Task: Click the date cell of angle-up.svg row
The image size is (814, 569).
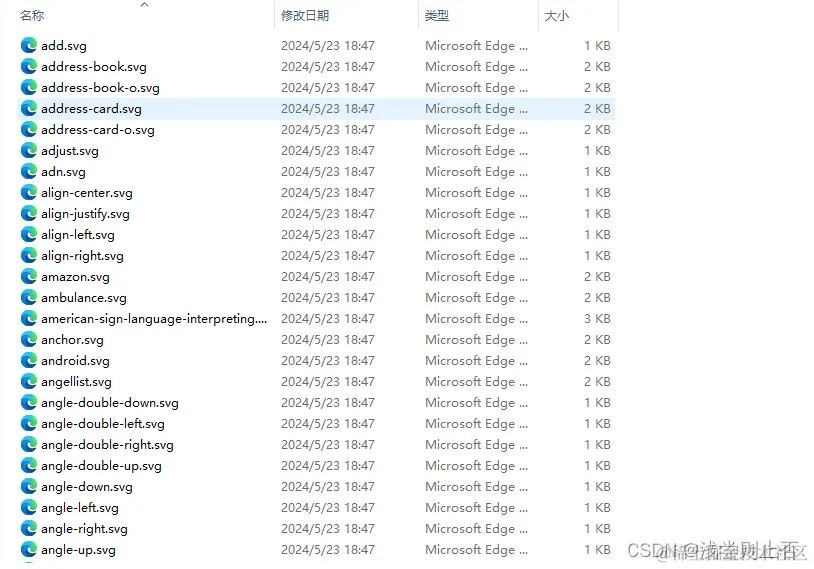Action: [x=328, y=550]
